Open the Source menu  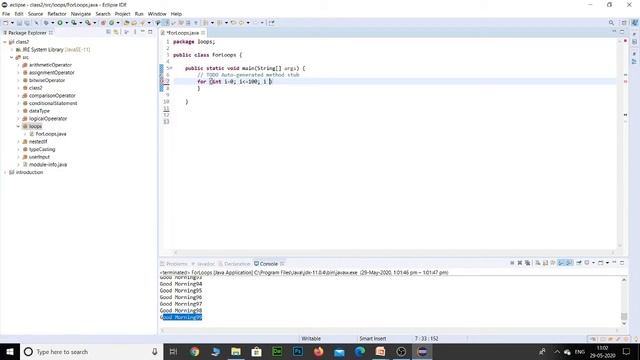(x=35, y=14)
